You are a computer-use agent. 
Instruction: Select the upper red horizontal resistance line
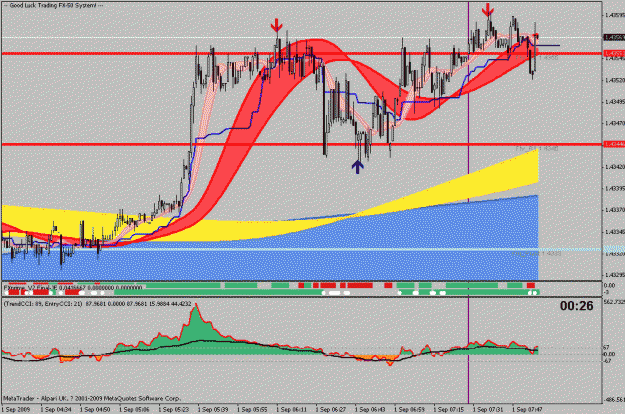point(302,53)
